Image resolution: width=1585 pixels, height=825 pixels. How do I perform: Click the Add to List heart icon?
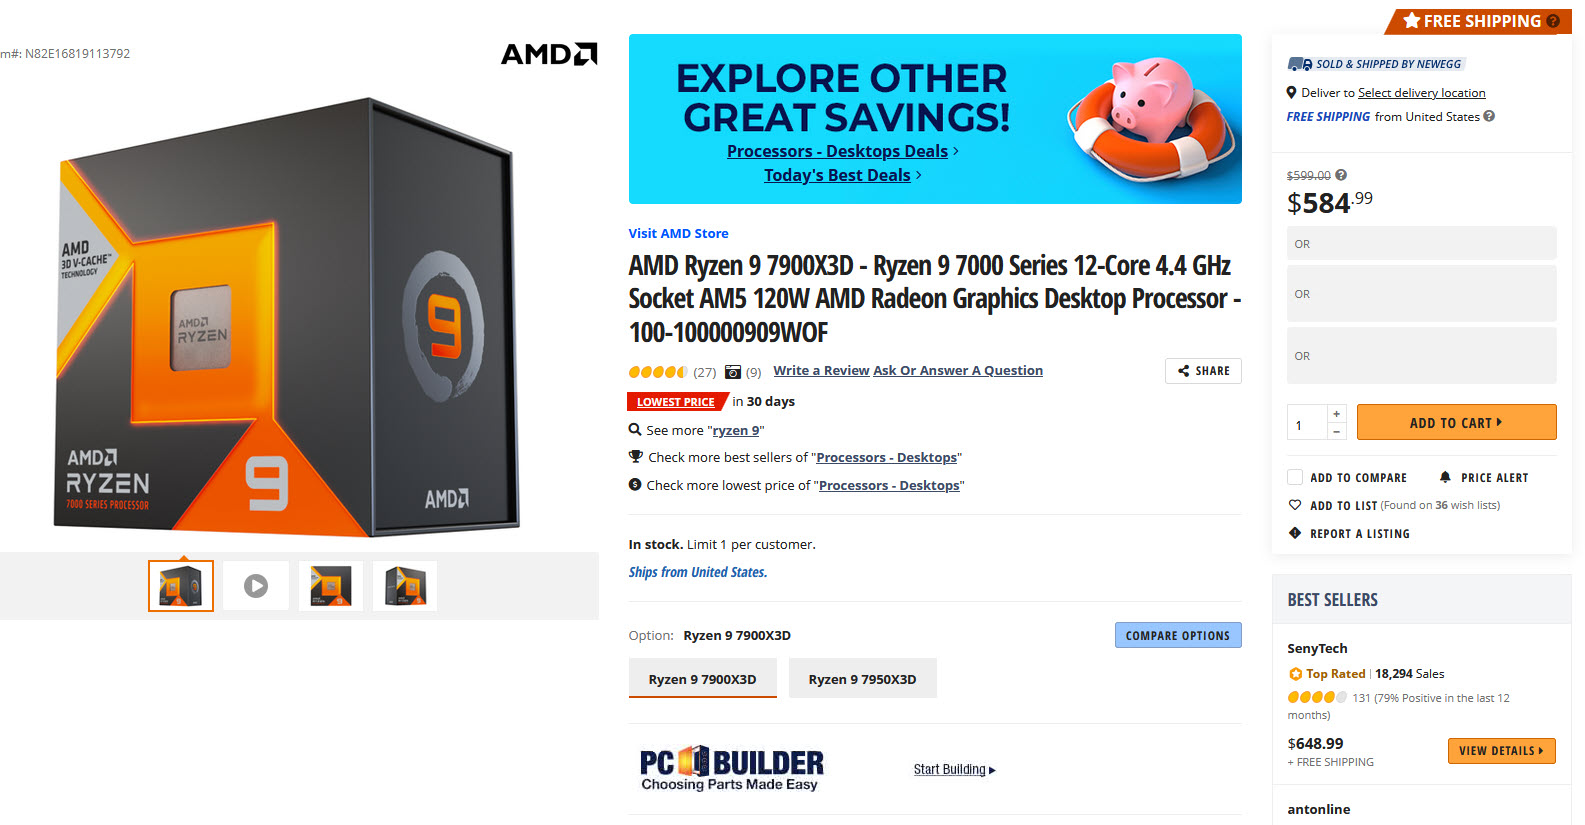[1295, 505]
